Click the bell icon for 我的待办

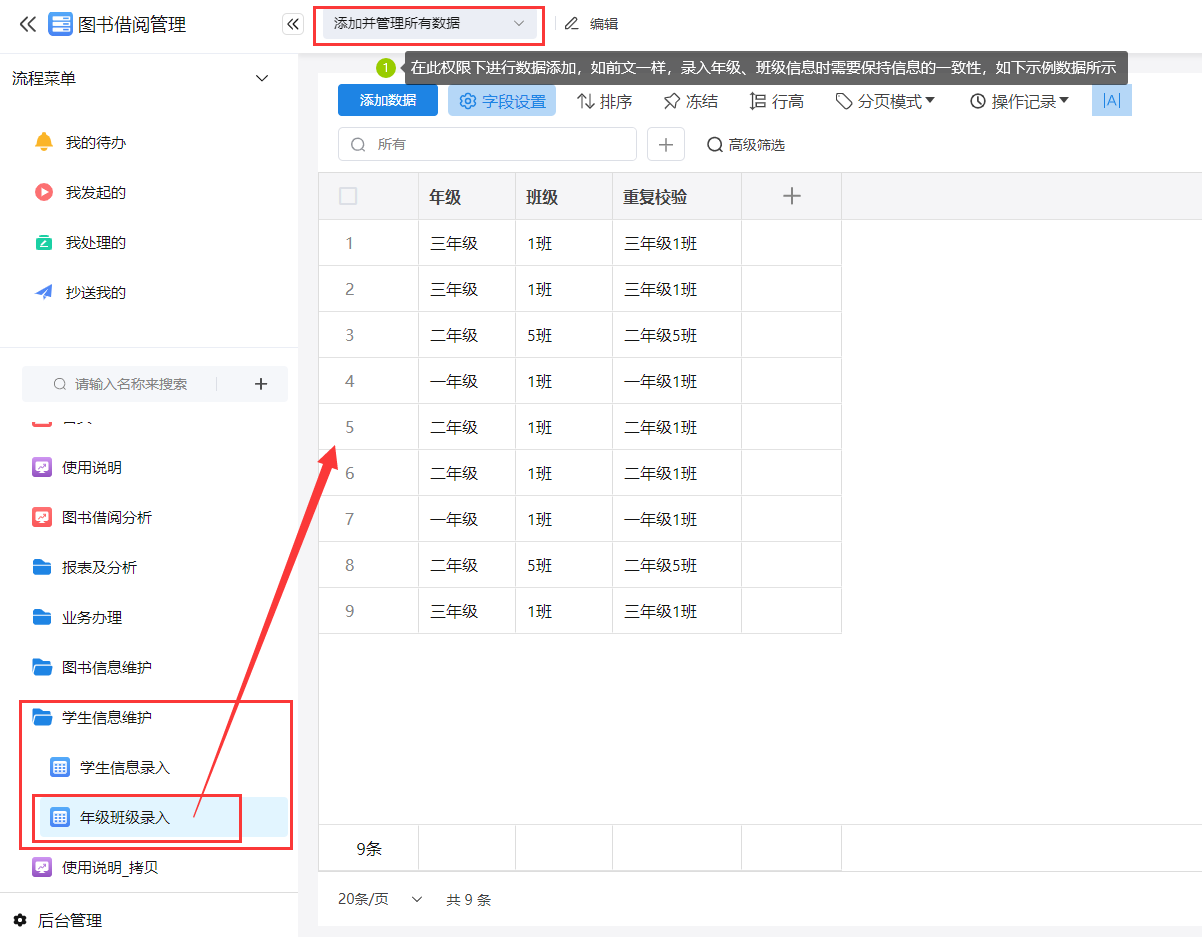click(x=44, y=142)
